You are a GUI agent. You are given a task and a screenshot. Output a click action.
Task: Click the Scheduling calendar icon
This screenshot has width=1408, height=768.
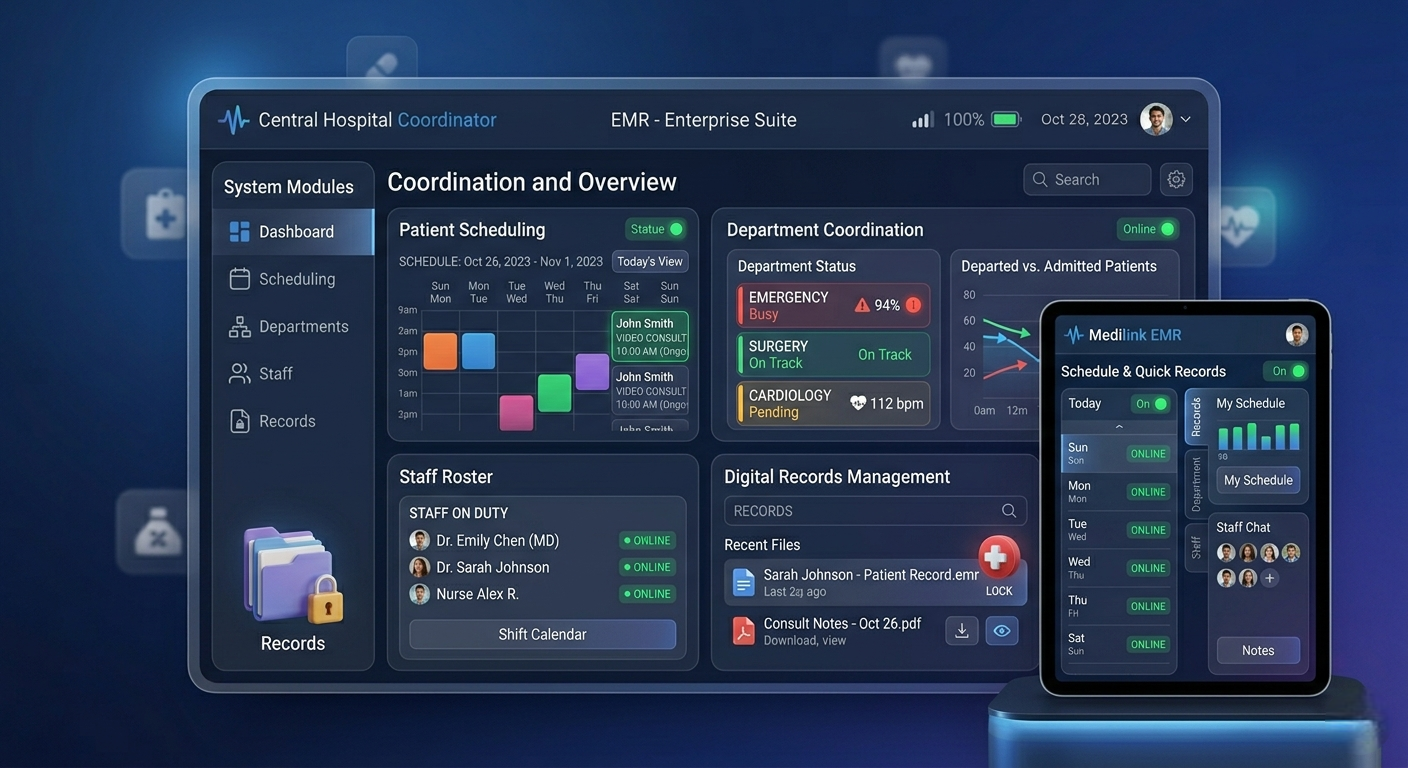click(240, 279)
